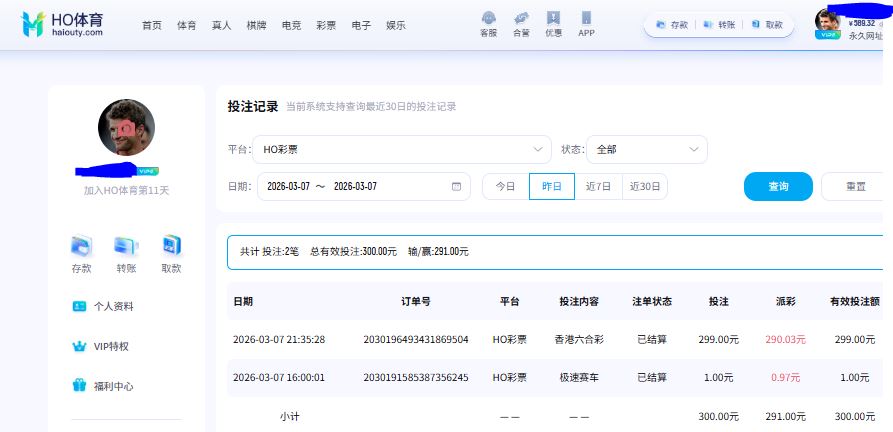Expand the 平台 HO彩票 dropdown

point(402,149)
